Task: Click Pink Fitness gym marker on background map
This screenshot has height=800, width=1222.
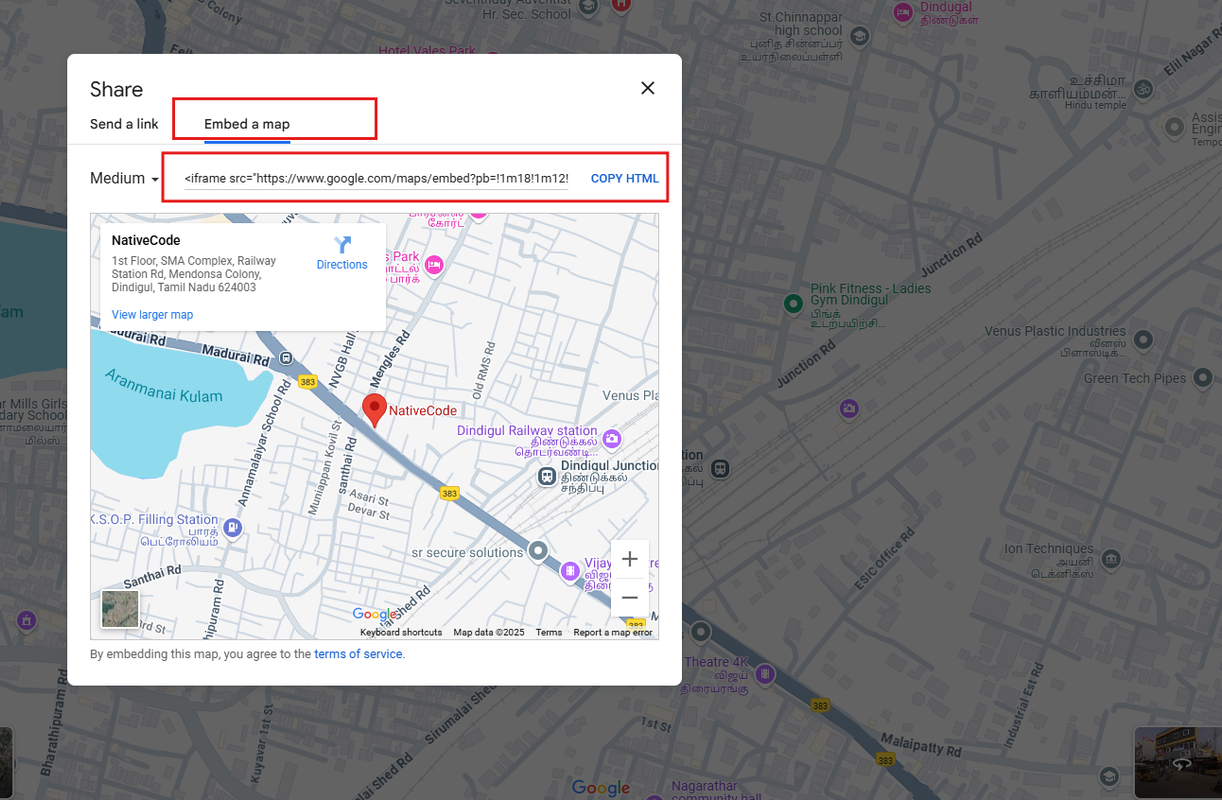Action: 793,302
